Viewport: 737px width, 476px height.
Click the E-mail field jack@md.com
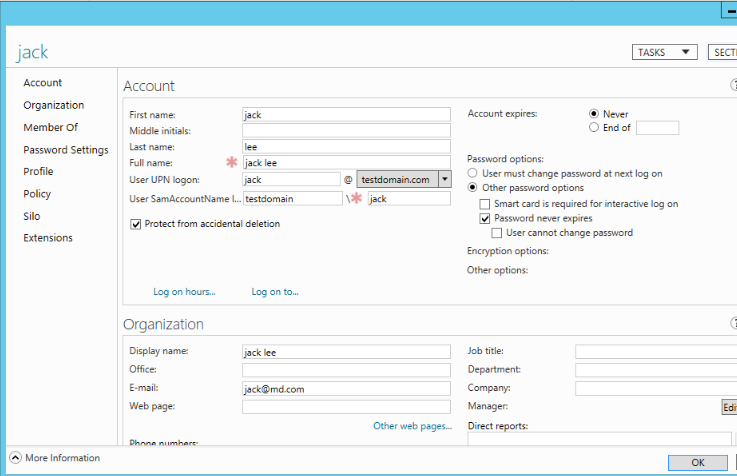tap(346, 389)
